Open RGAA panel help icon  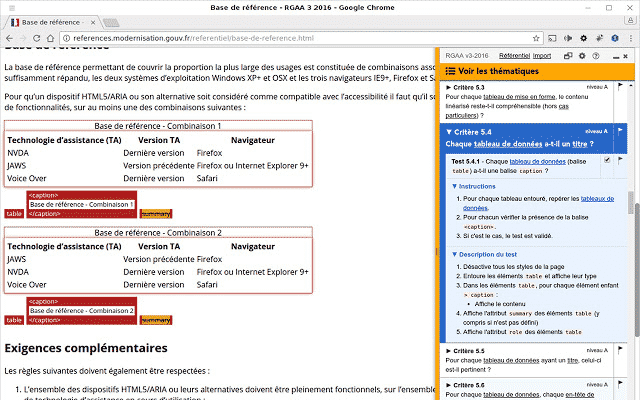[596, 56]
